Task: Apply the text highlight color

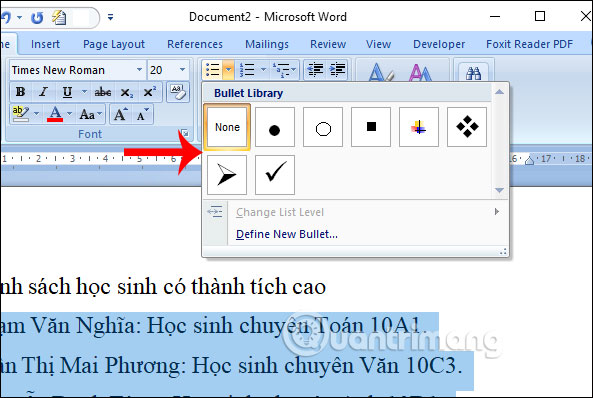Action: point(20,114)
